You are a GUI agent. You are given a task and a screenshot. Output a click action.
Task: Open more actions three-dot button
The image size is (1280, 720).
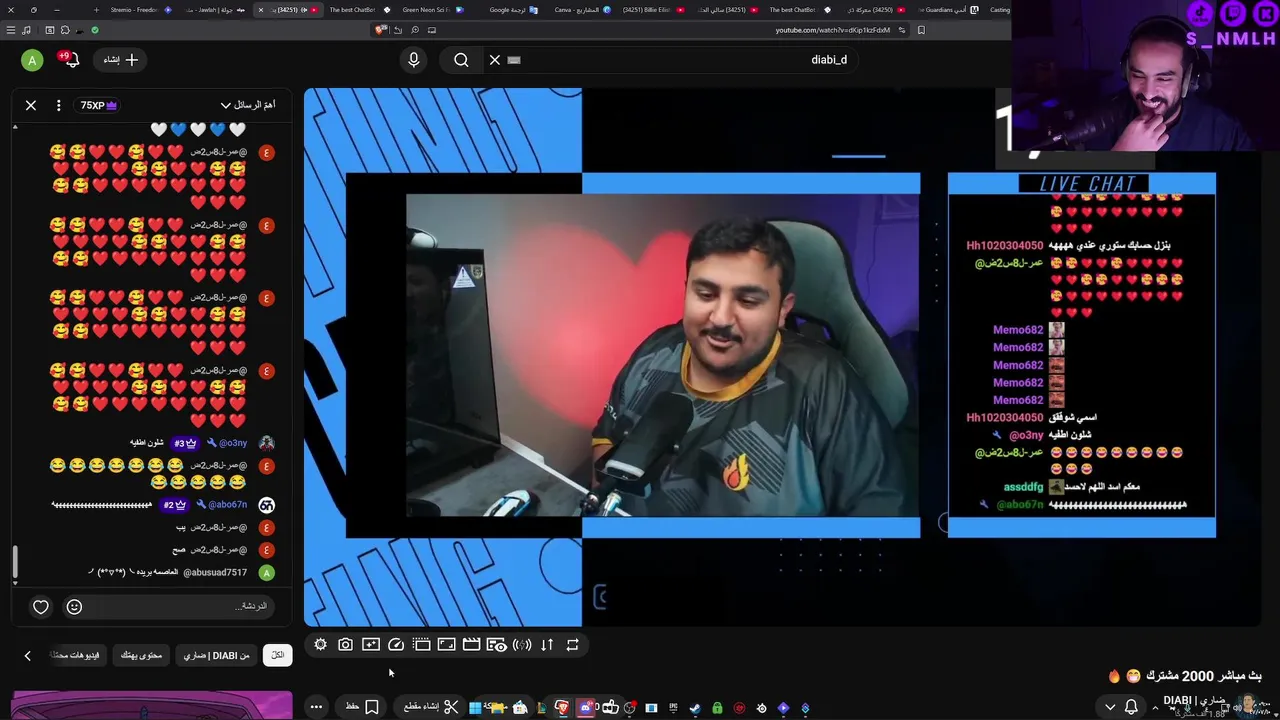(x=316, y=707)
